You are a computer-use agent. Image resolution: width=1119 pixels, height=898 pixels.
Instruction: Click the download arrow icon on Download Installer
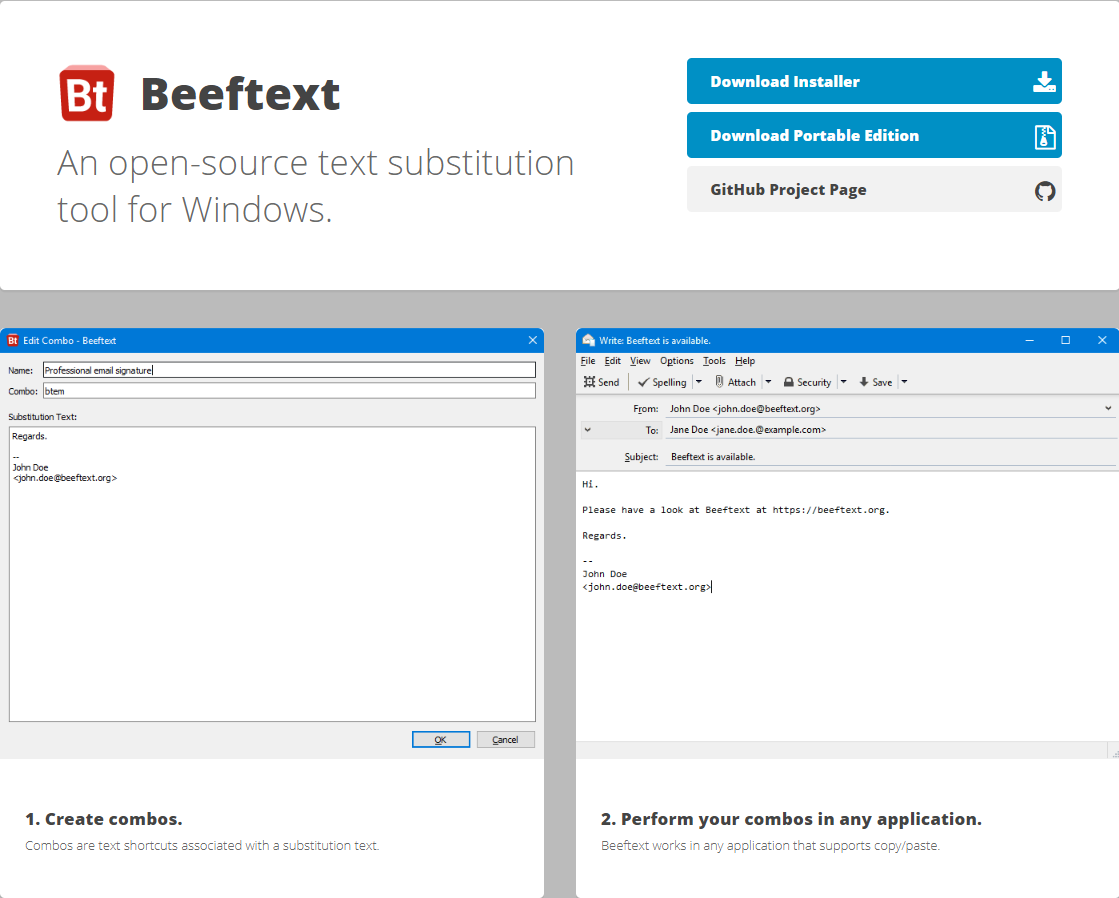(x=1044, y=81)
